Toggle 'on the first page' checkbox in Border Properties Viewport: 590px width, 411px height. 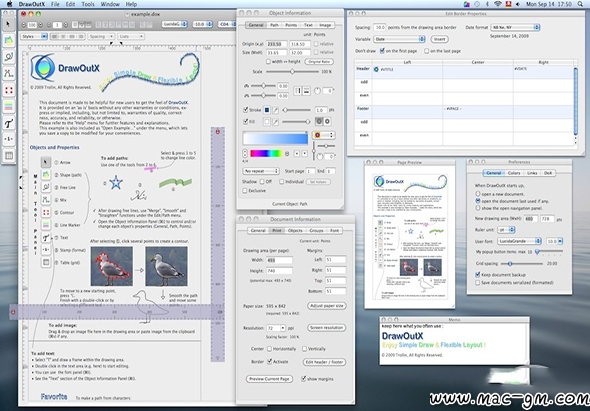click(382, 51)
